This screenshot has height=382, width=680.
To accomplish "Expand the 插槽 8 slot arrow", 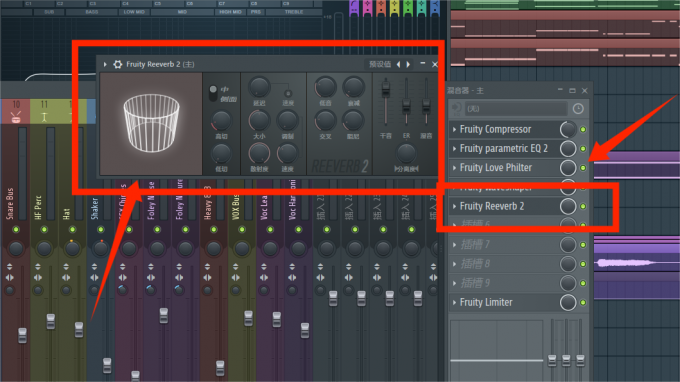I will 454,264.
